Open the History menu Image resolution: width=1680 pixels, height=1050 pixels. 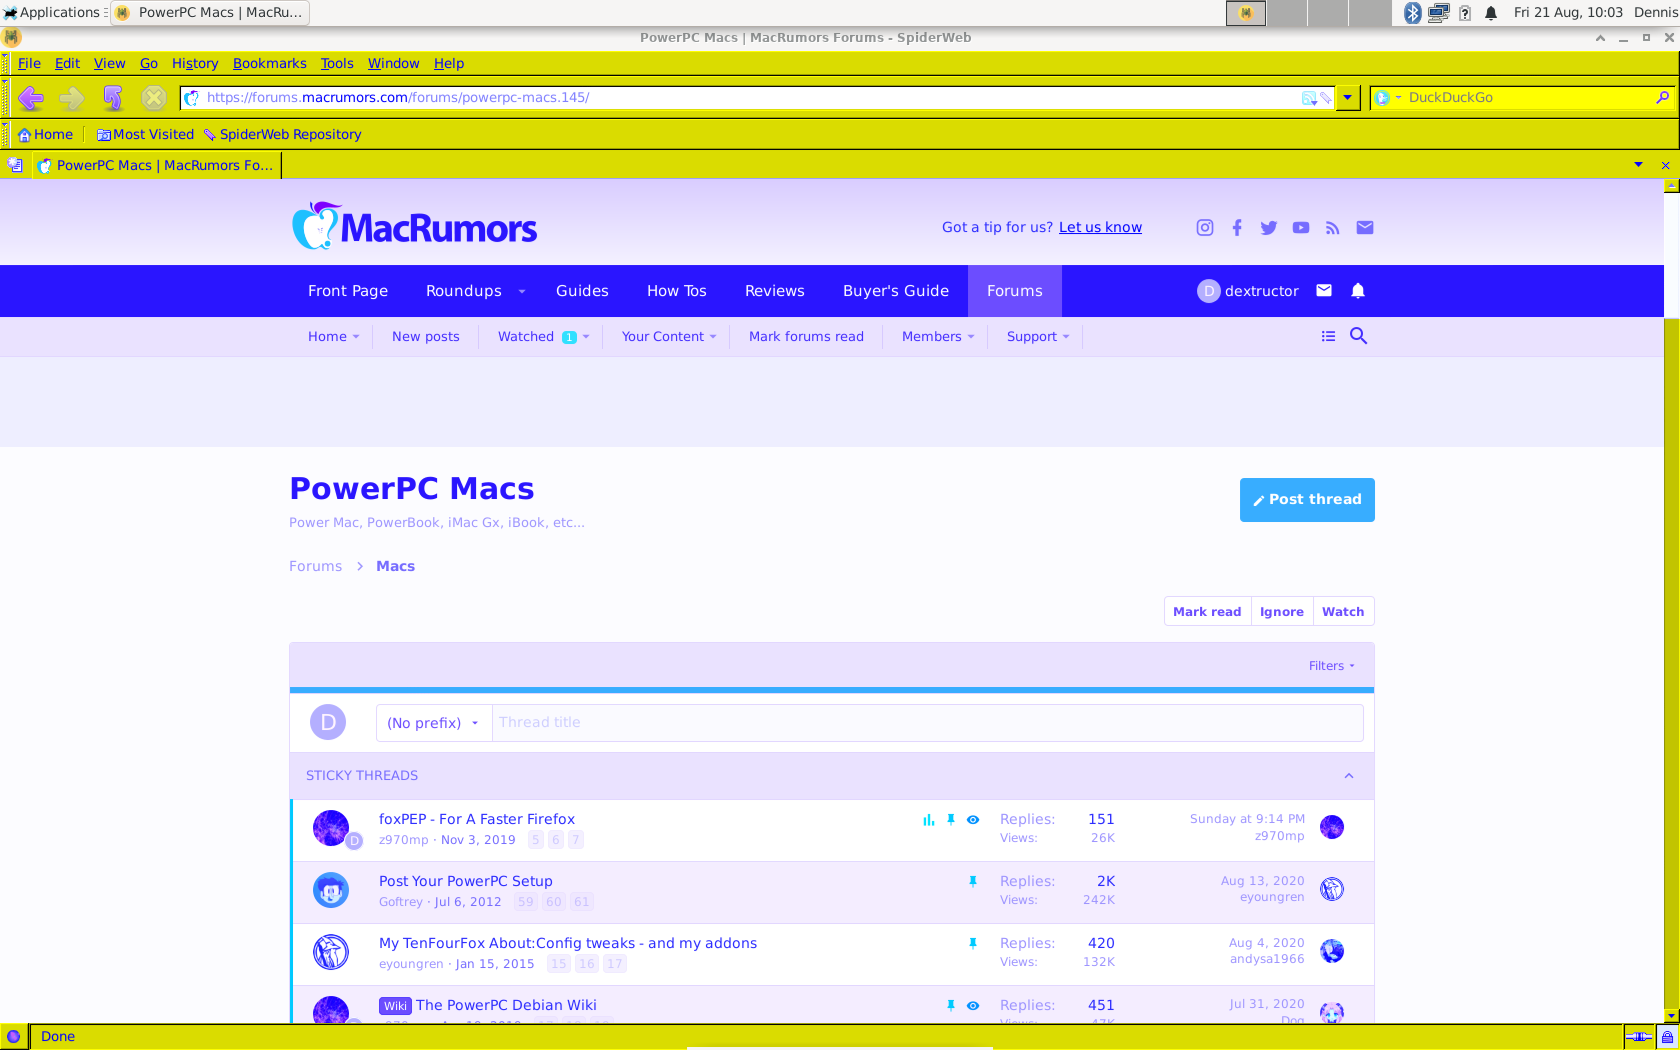point(195,63)
